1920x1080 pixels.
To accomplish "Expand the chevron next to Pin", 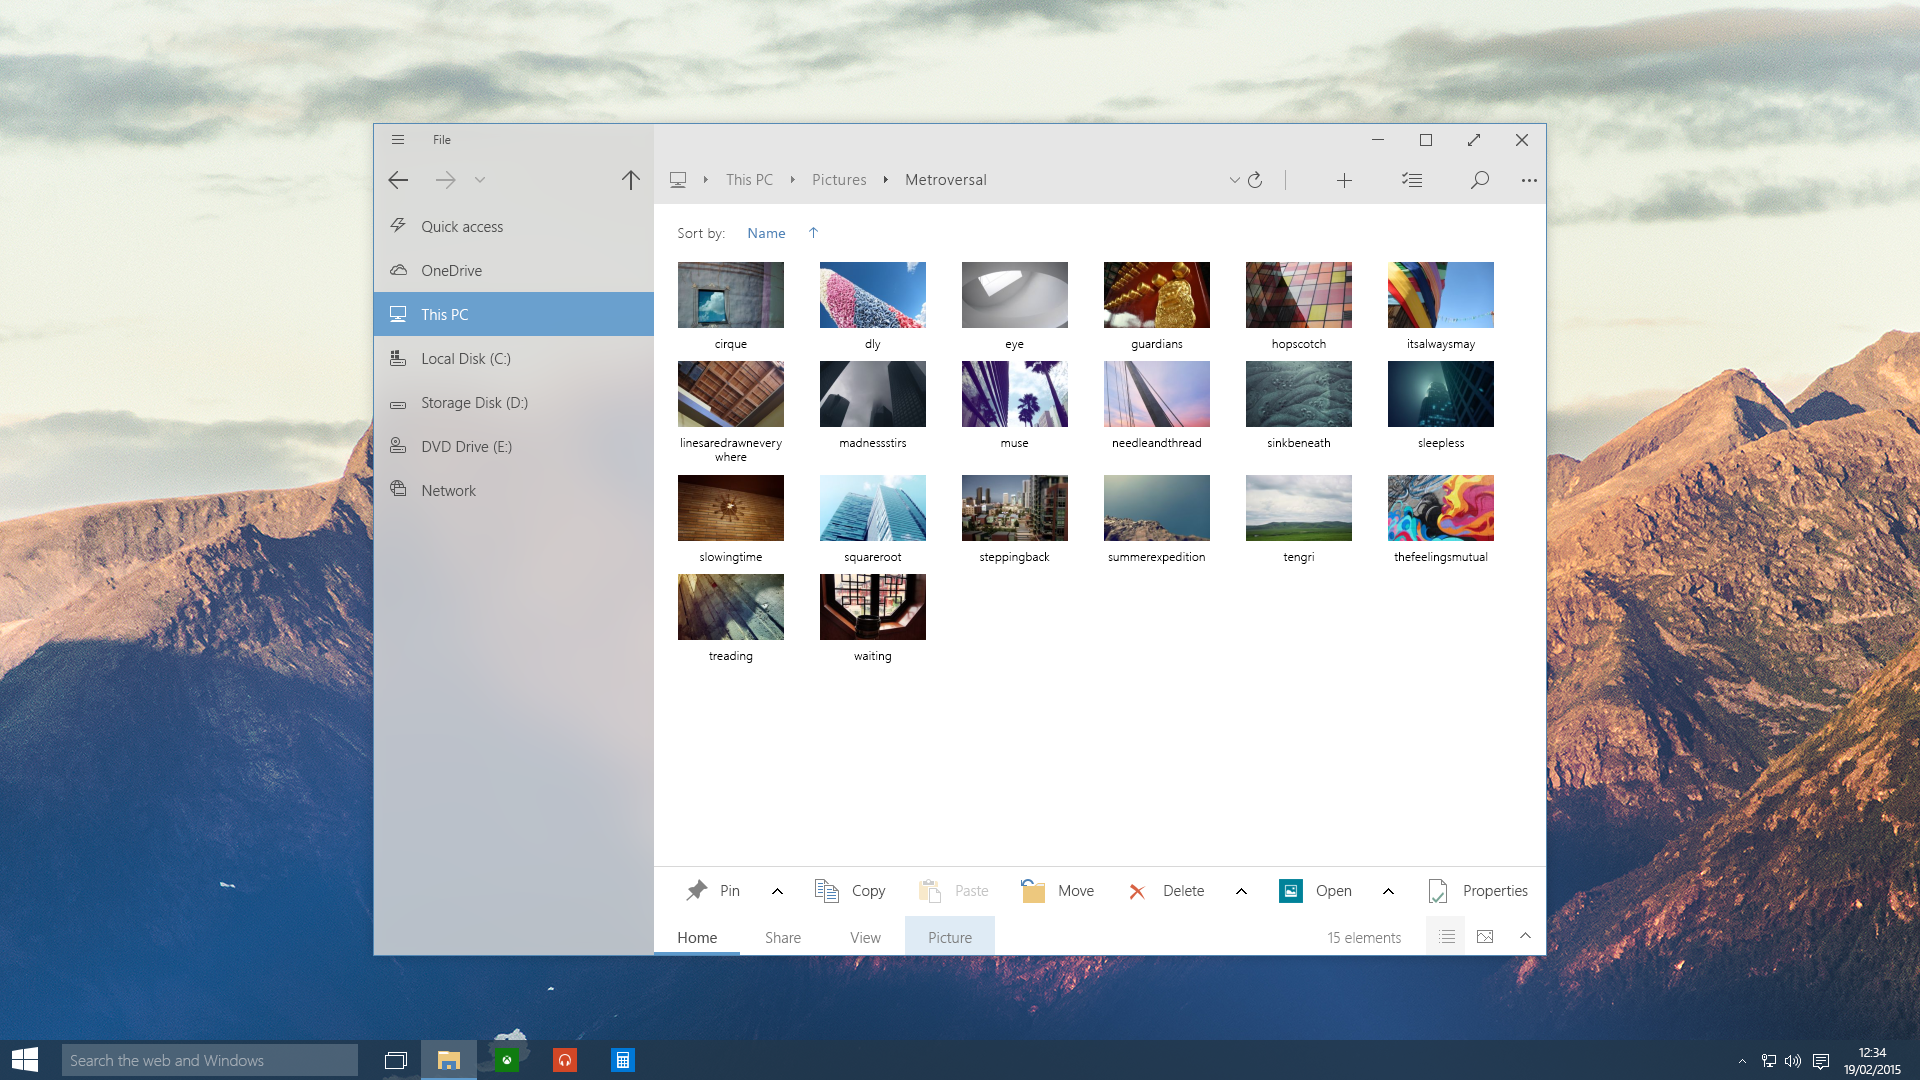I will tap(777, 891).
